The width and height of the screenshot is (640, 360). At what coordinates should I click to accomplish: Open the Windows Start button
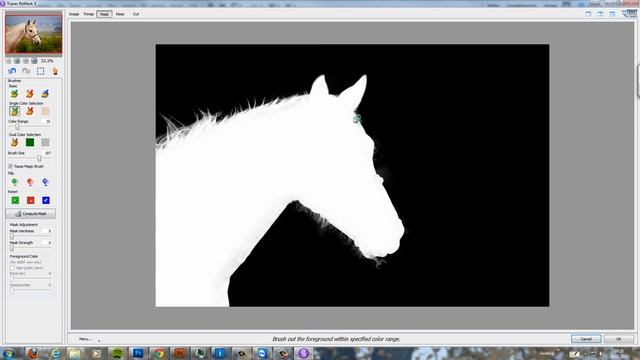pos(9,353)
